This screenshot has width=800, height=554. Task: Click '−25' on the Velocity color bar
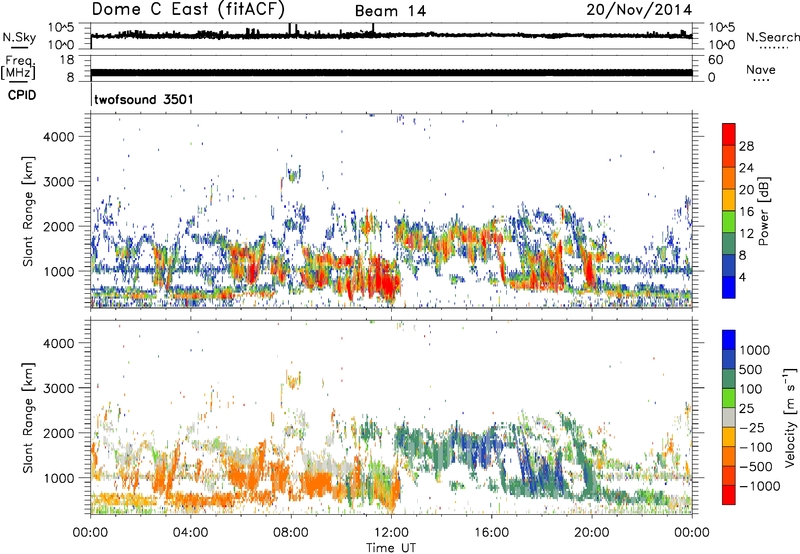(x=752, y=427)
